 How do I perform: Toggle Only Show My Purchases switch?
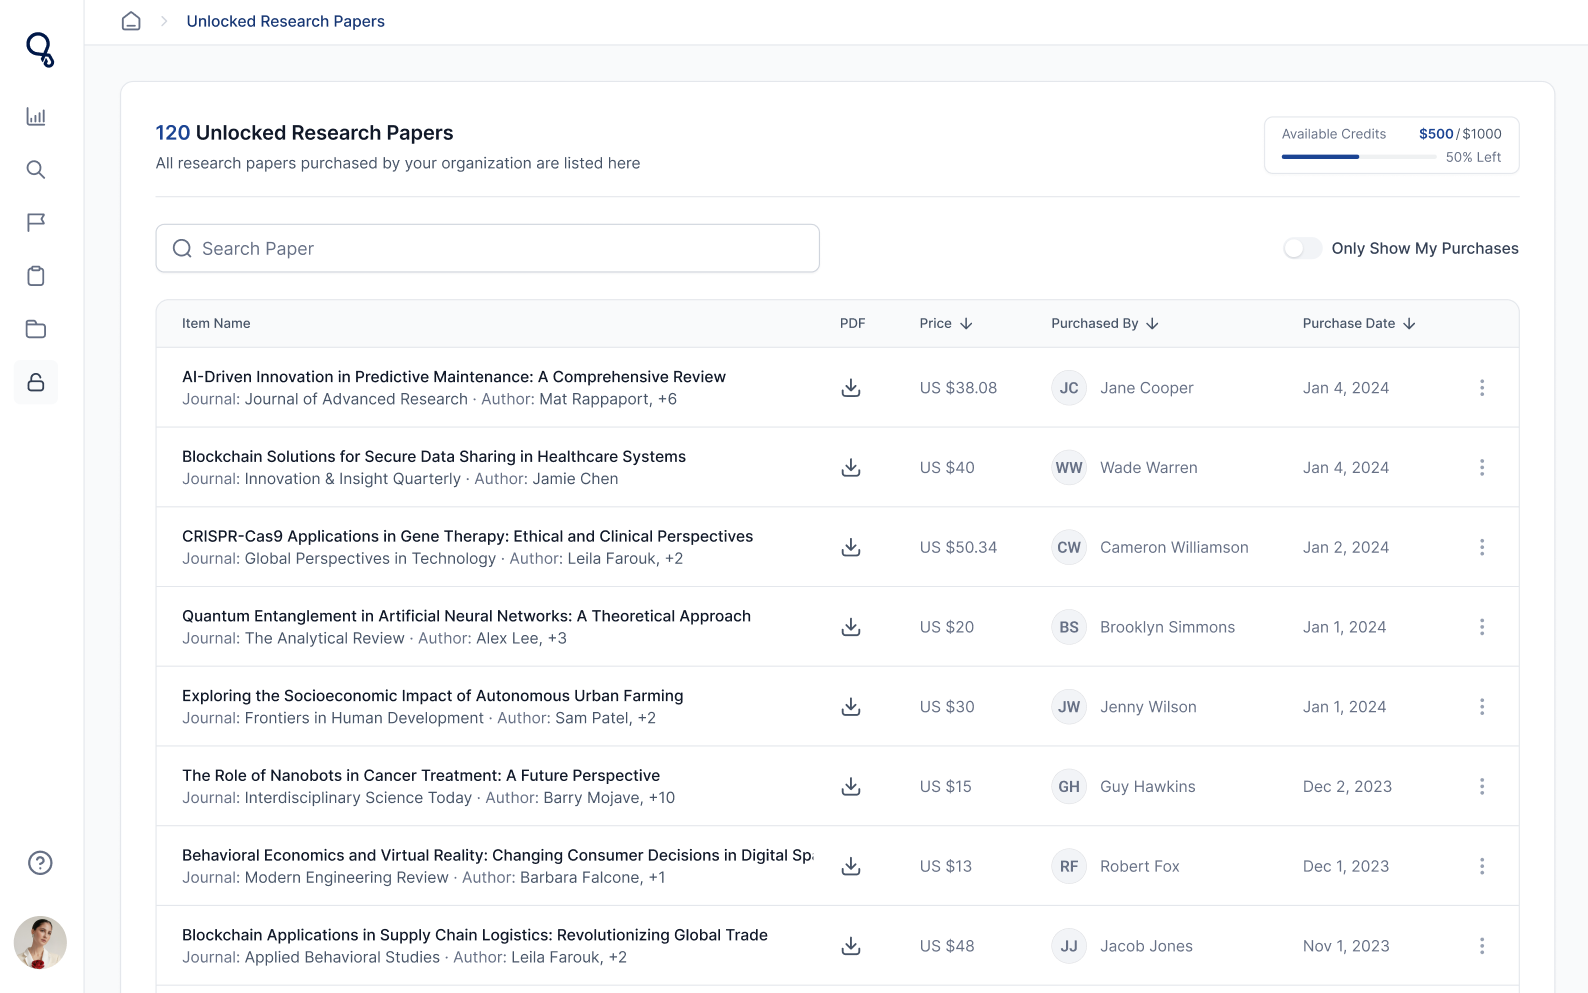point(1302,248)
